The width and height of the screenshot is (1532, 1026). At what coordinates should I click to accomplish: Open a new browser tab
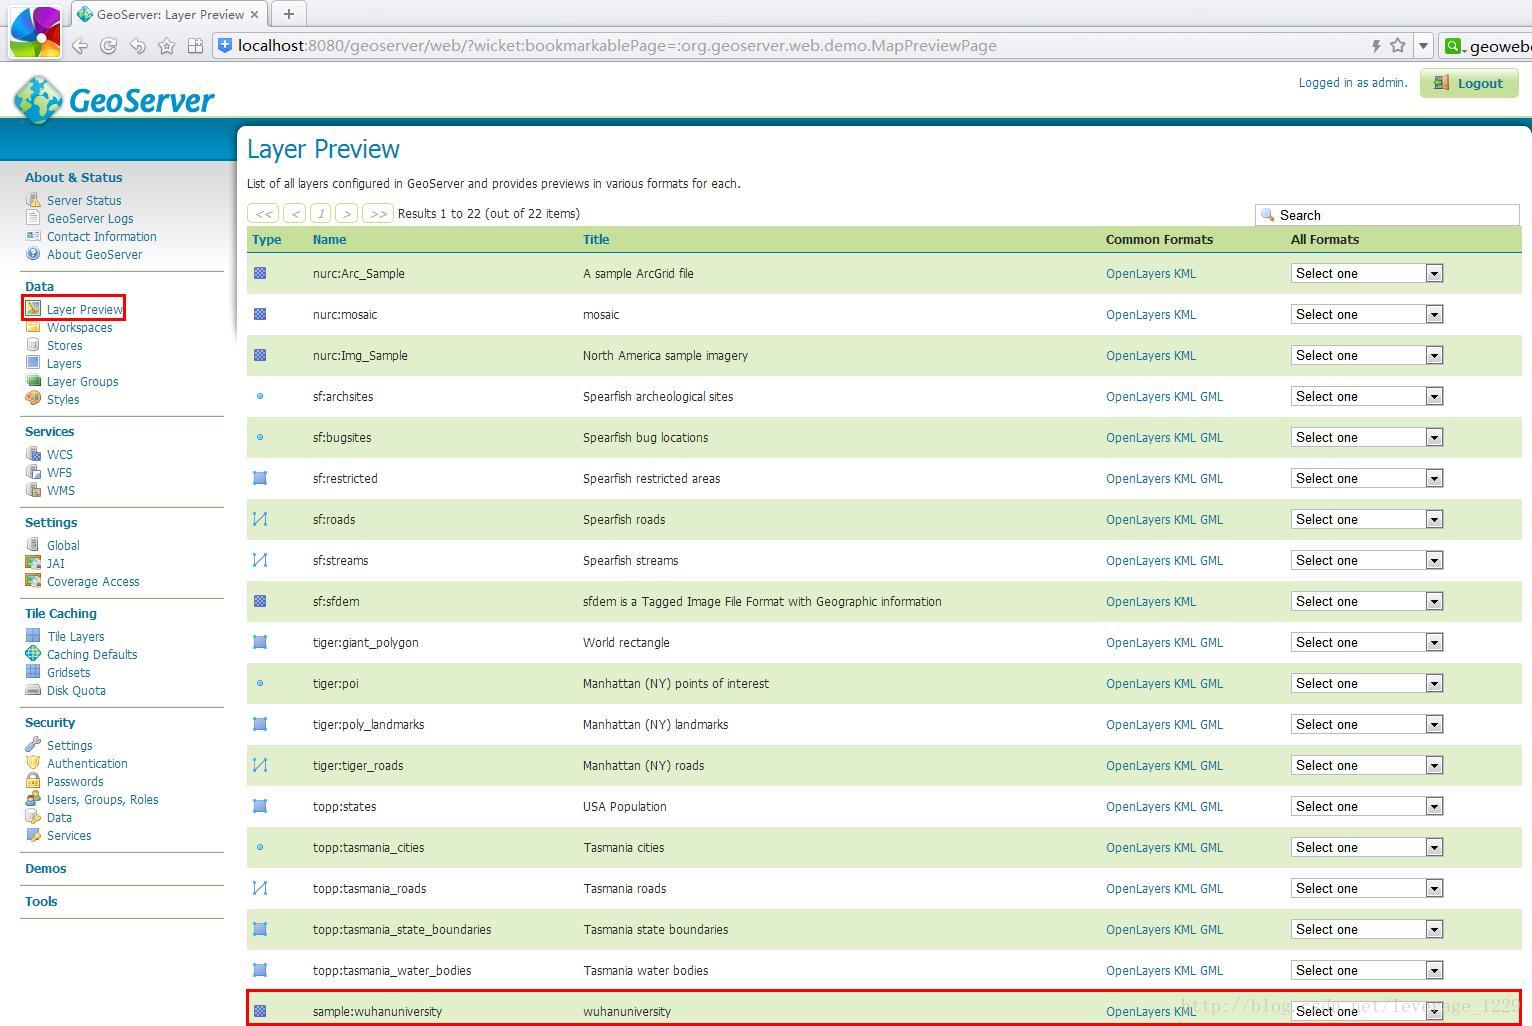(288, 14)
